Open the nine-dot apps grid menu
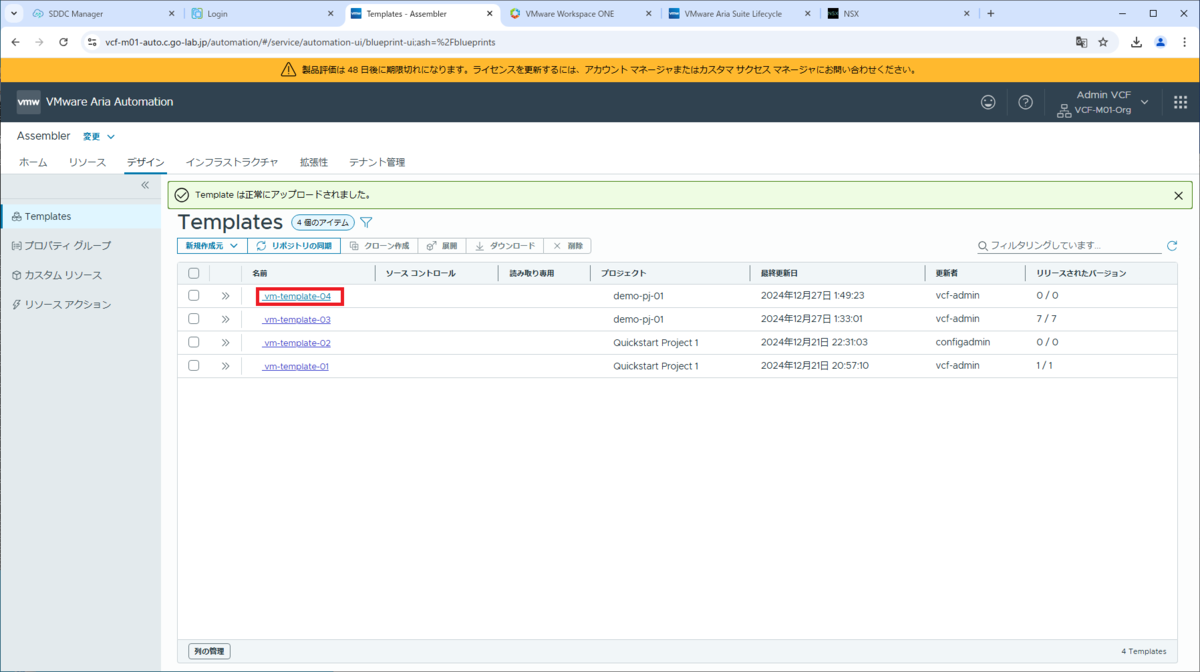The width and height of the screenshot is (1200, 672). [1180, 102]
